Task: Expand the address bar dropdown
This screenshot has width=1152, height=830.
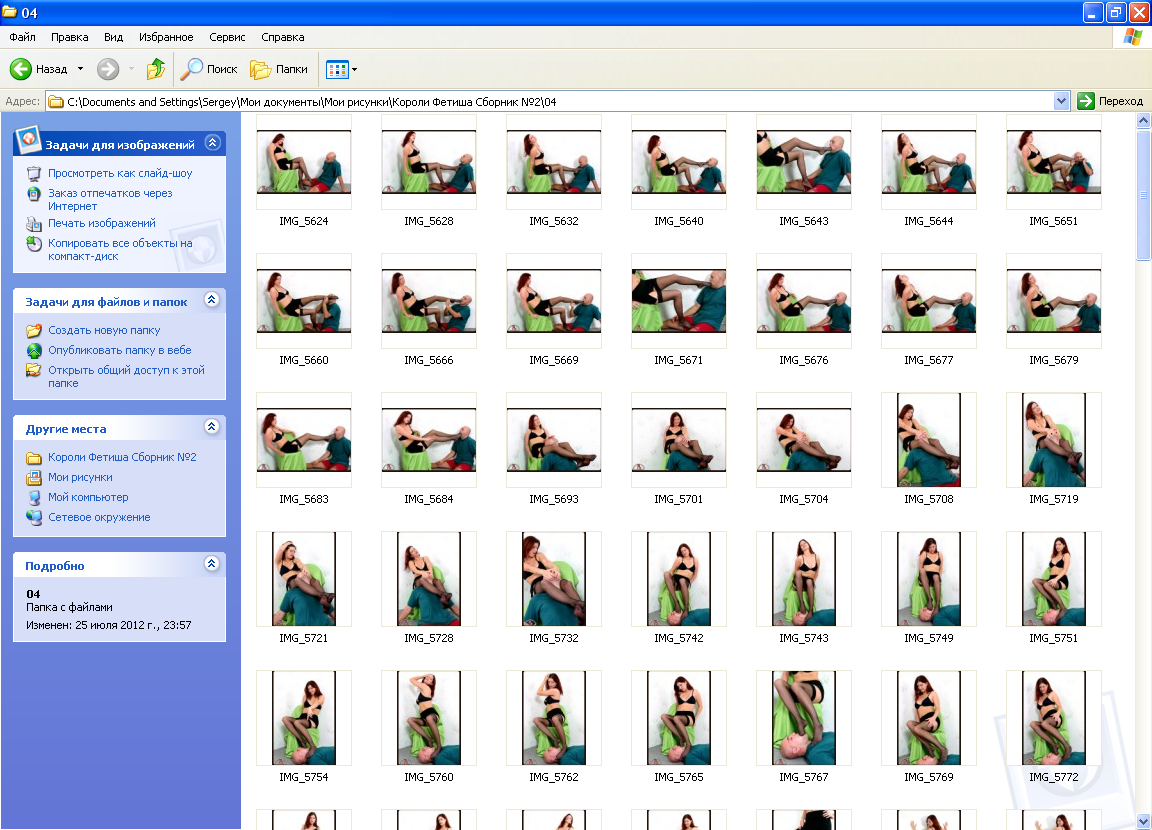Action: pos(1061,101)
